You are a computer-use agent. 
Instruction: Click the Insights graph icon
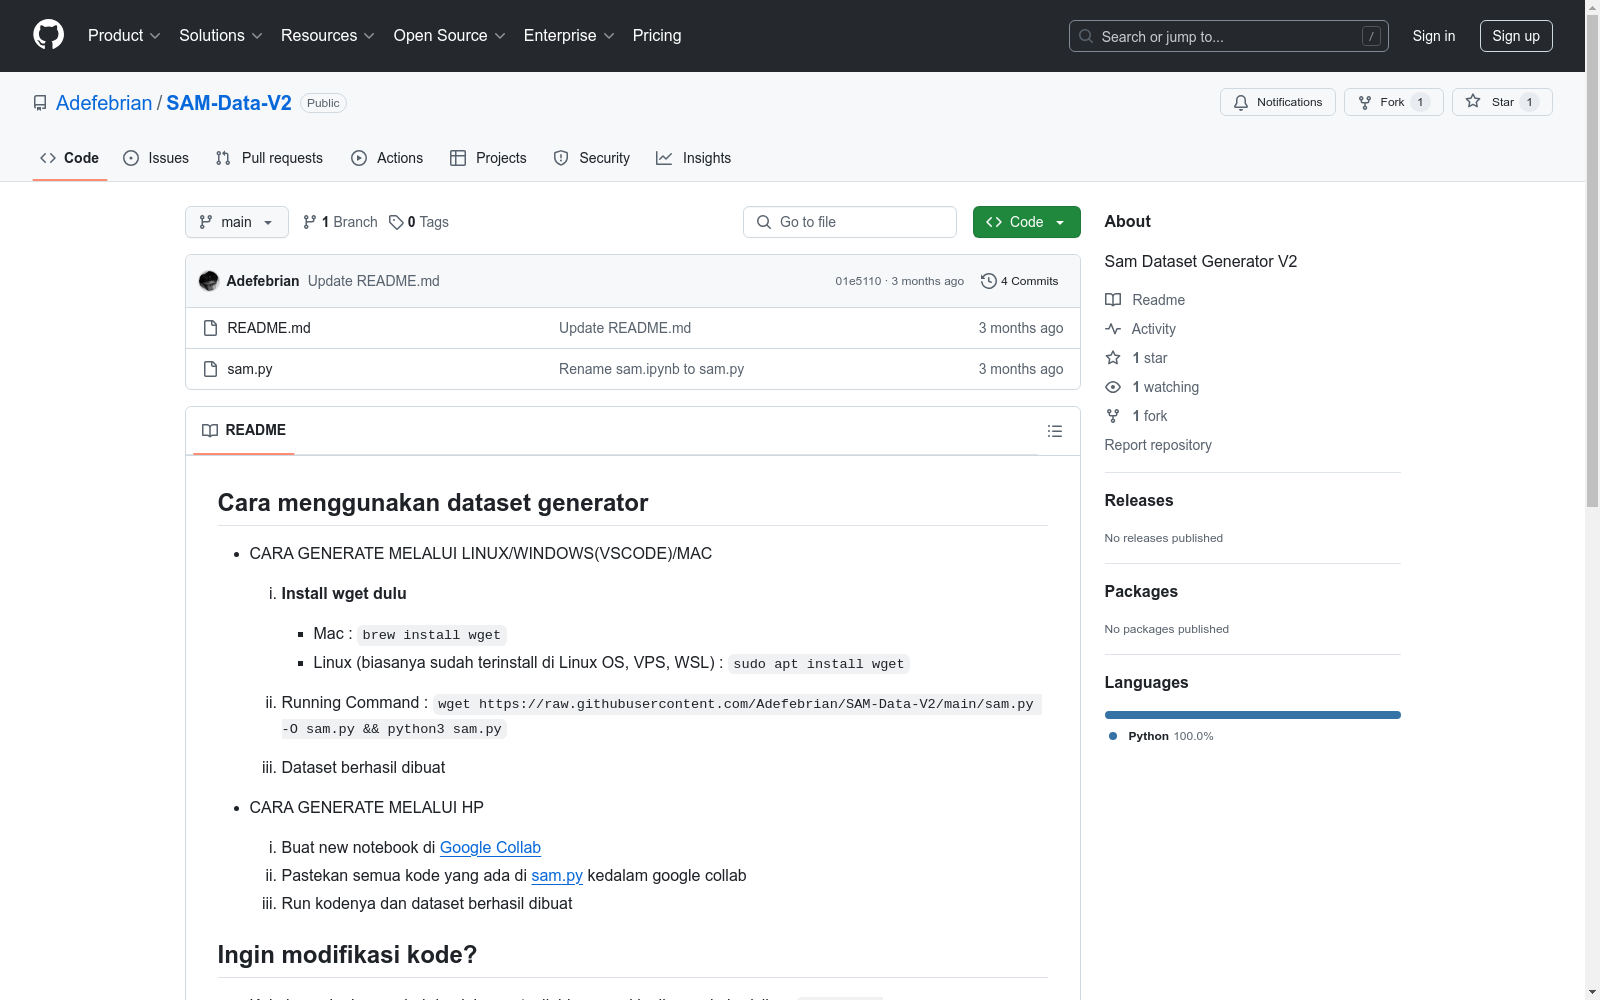[x=664, y=158]
